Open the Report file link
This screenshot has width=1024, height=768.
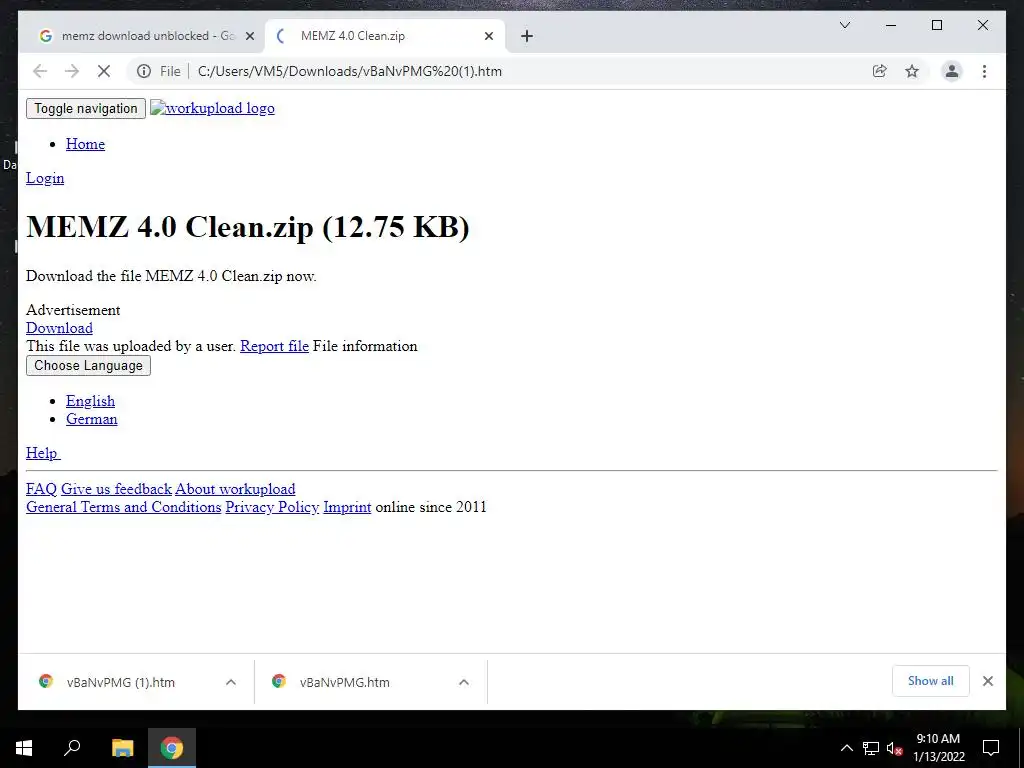point(274,346)
